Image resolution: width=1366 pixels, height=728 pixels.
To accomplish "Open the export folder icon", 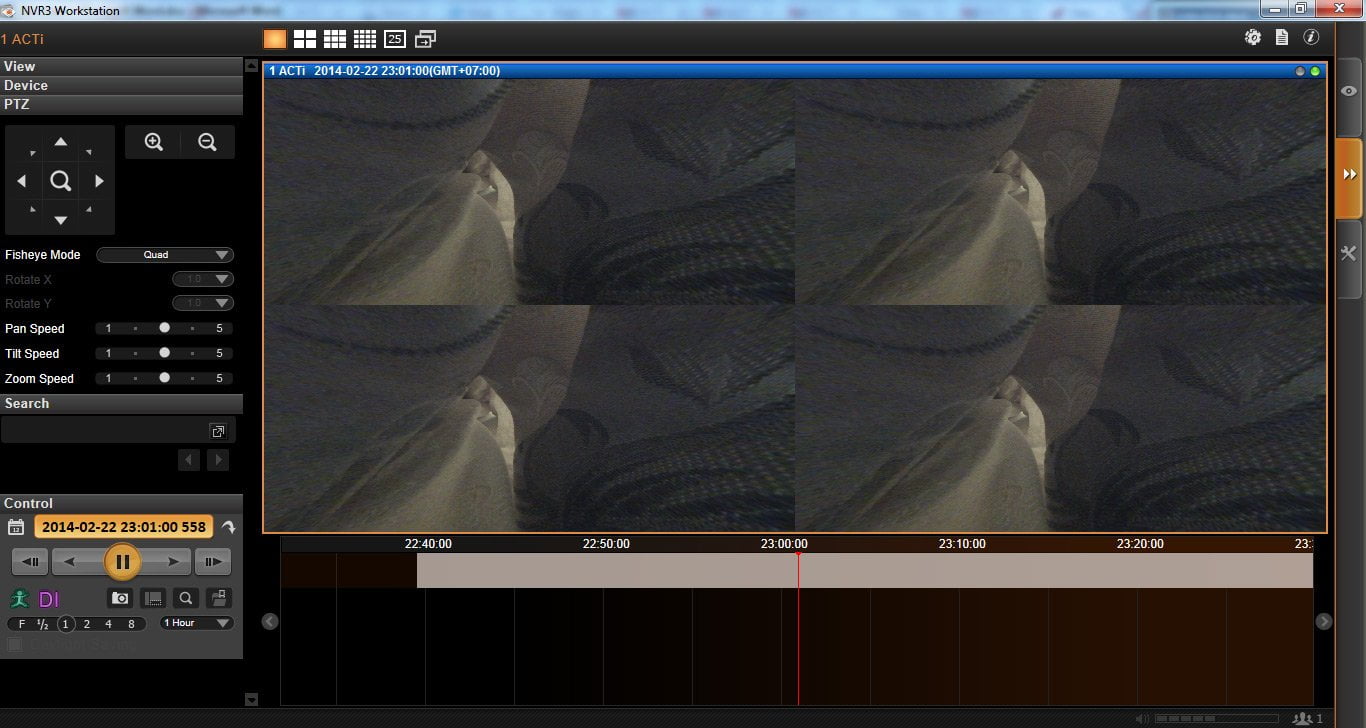I will [218, 598].
